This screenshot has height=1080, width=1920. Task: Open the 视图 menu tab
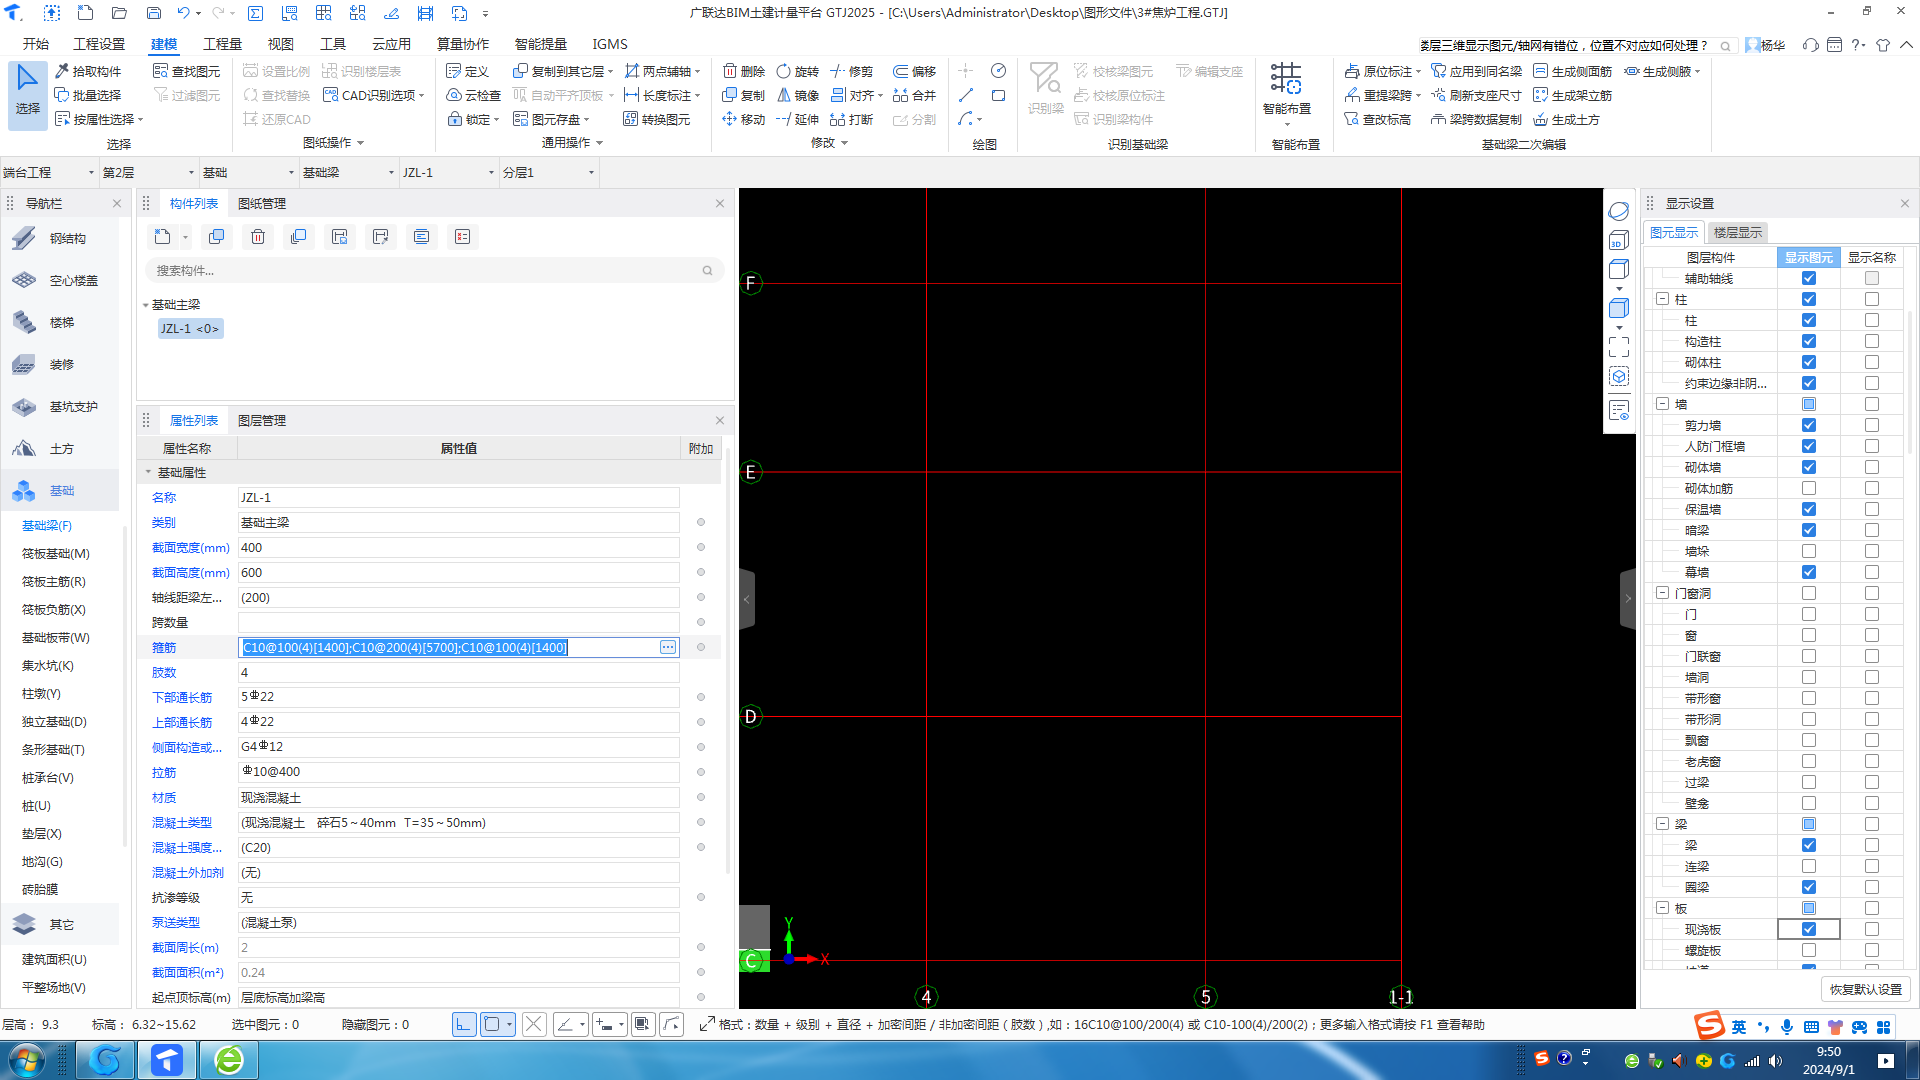coord(280,44)
